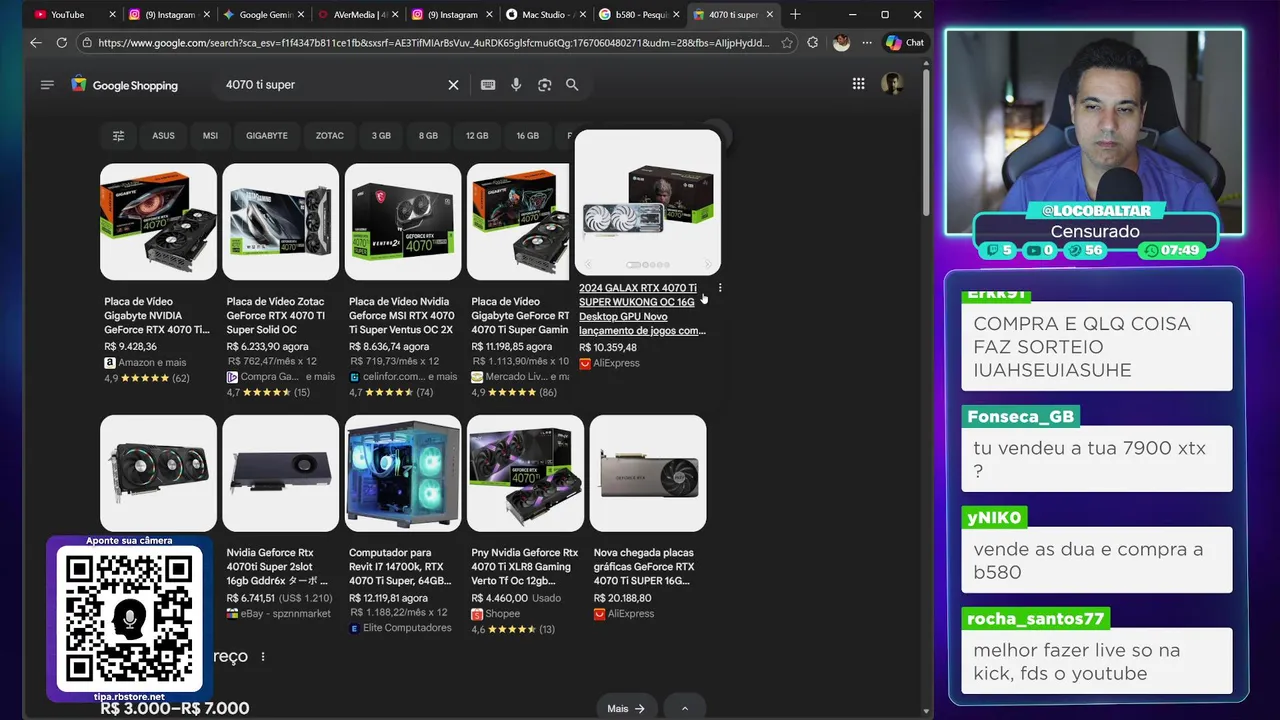Viewport: 1280px width, 720px height.
Task: Open options menu beside price section heading
Action: [263, 657]
